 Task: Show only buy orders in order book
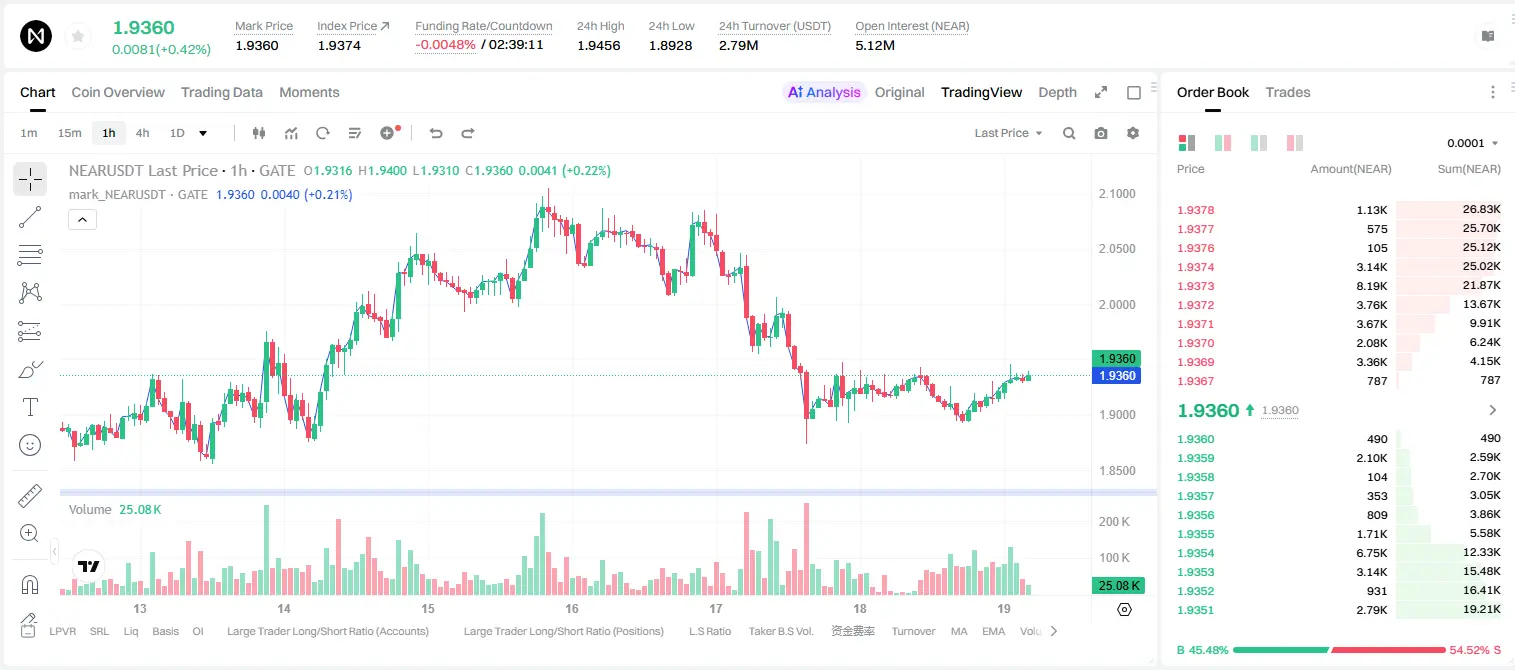1259,143
